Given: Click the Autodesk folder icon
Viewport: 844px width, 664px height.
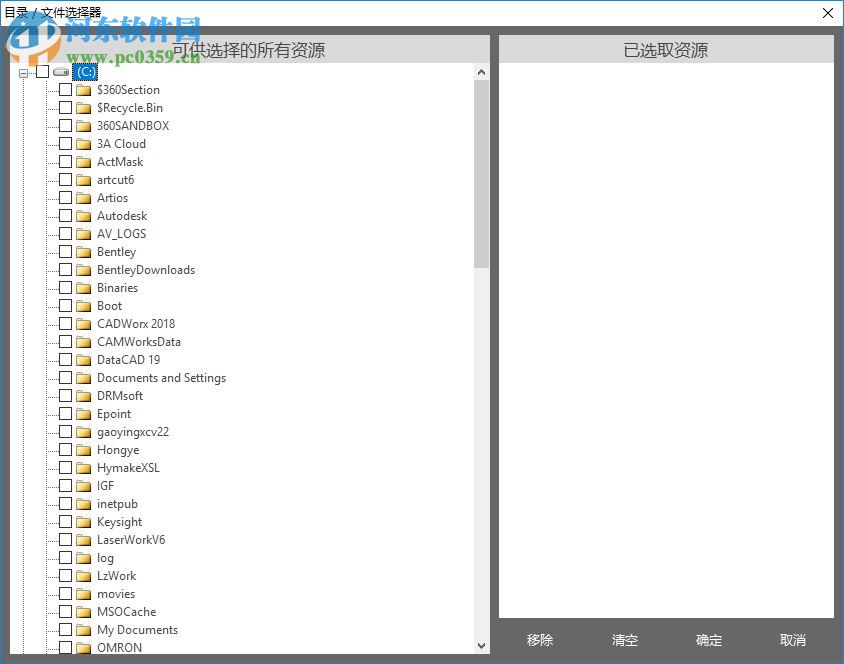Looking at the screenshot, I should pyautogui.click(x=83, y=215).
